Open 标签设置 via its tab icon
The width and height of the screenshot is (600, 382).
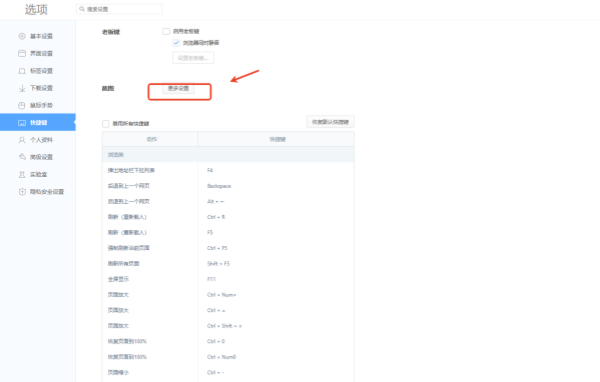click(x=22, y=71)
